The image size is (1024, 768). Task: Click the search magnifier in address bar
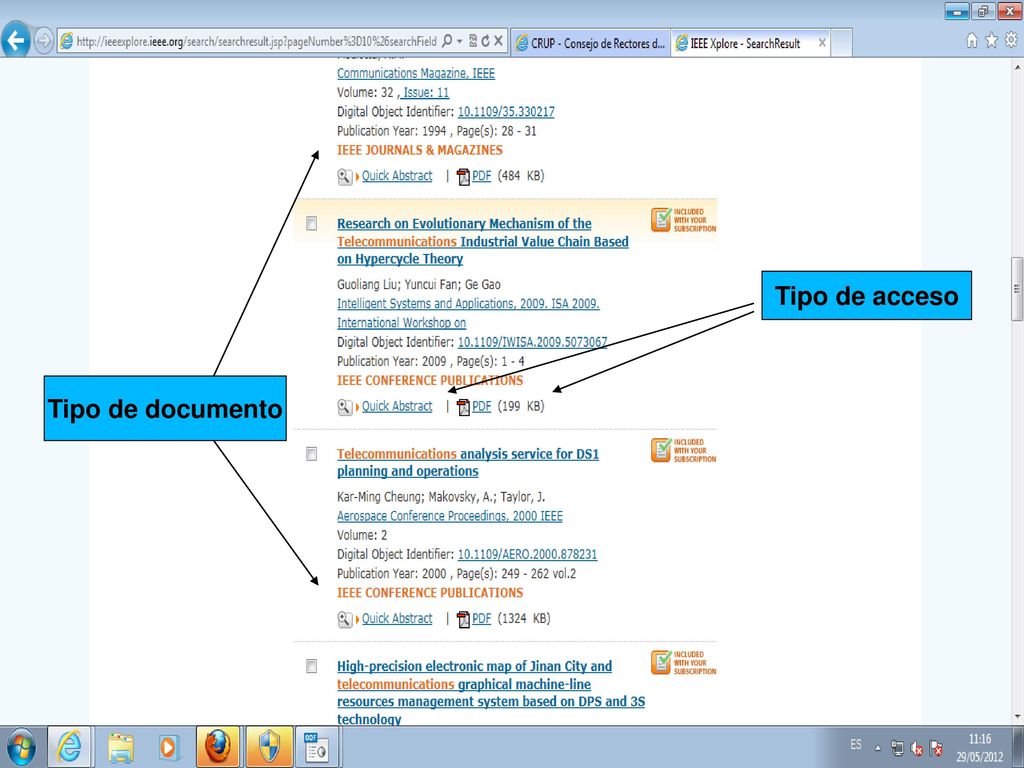pyautogui.click(x=447, y=41)
